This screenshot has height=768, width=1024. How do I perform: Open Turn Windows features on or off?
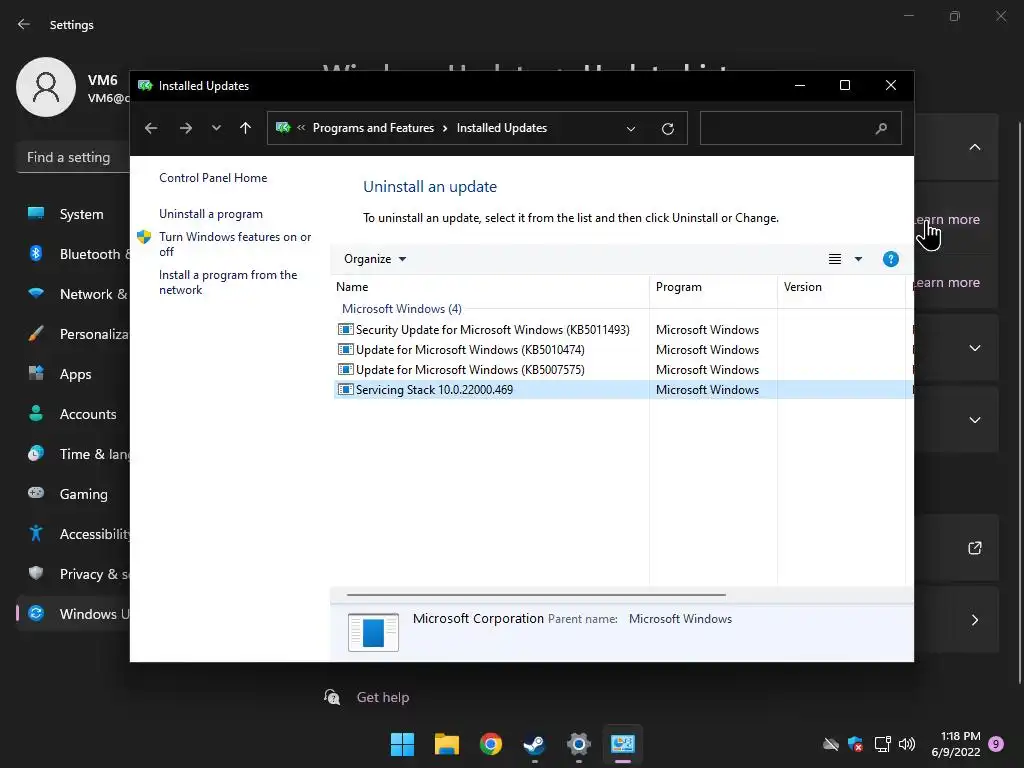235,244
